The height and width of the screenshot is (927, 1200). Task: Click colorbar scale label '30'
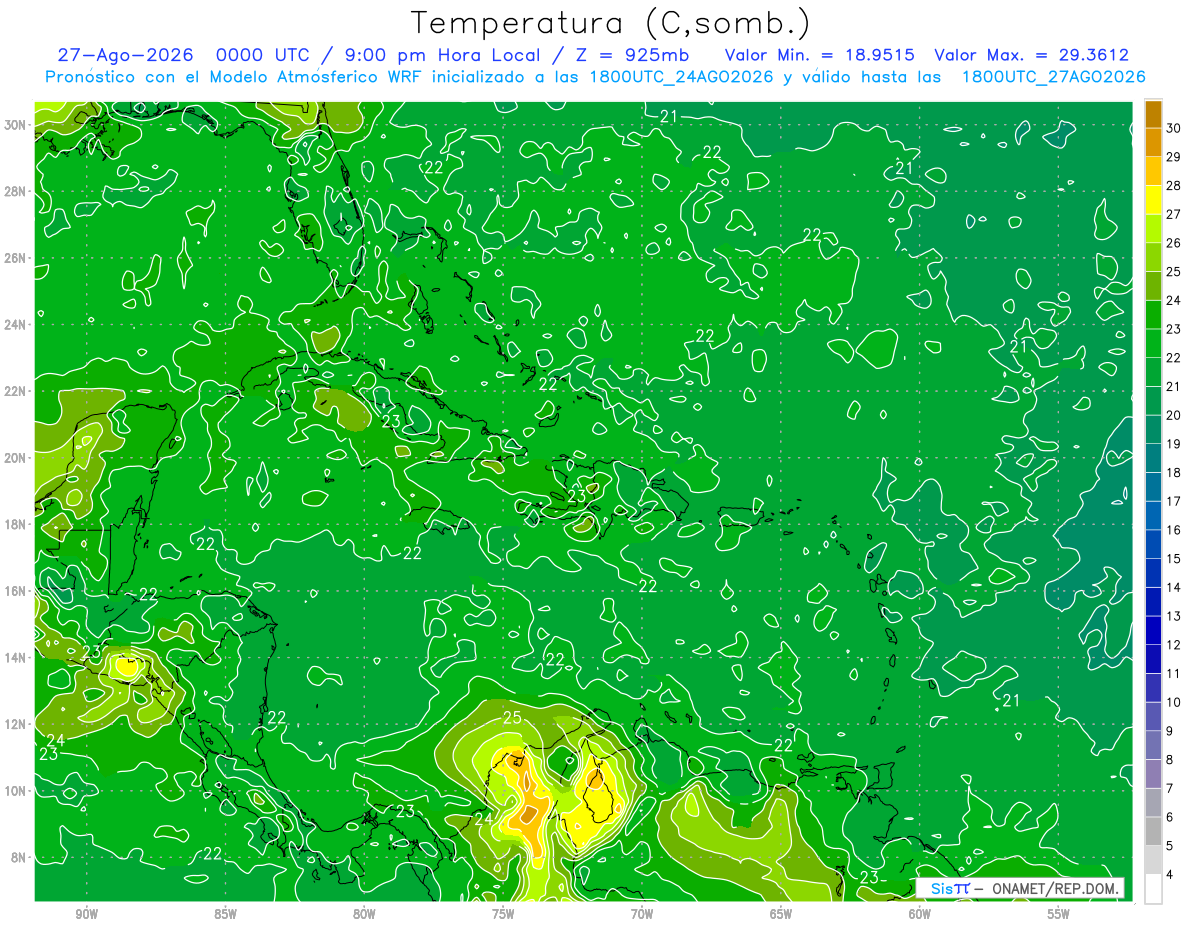(x=1174, y=128)
